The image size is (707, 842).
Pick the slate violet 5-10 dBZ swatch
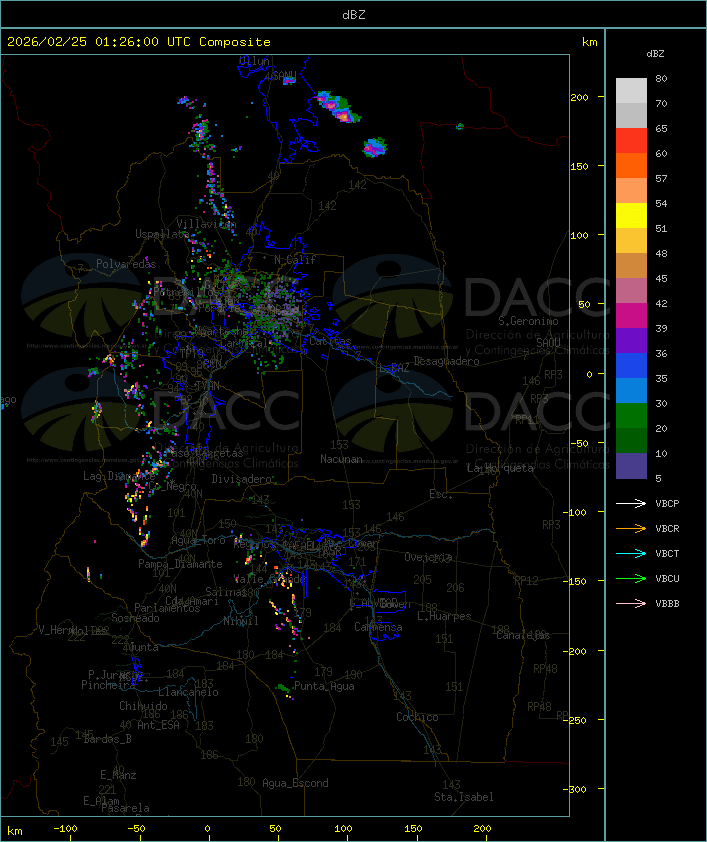coord(631,466)
